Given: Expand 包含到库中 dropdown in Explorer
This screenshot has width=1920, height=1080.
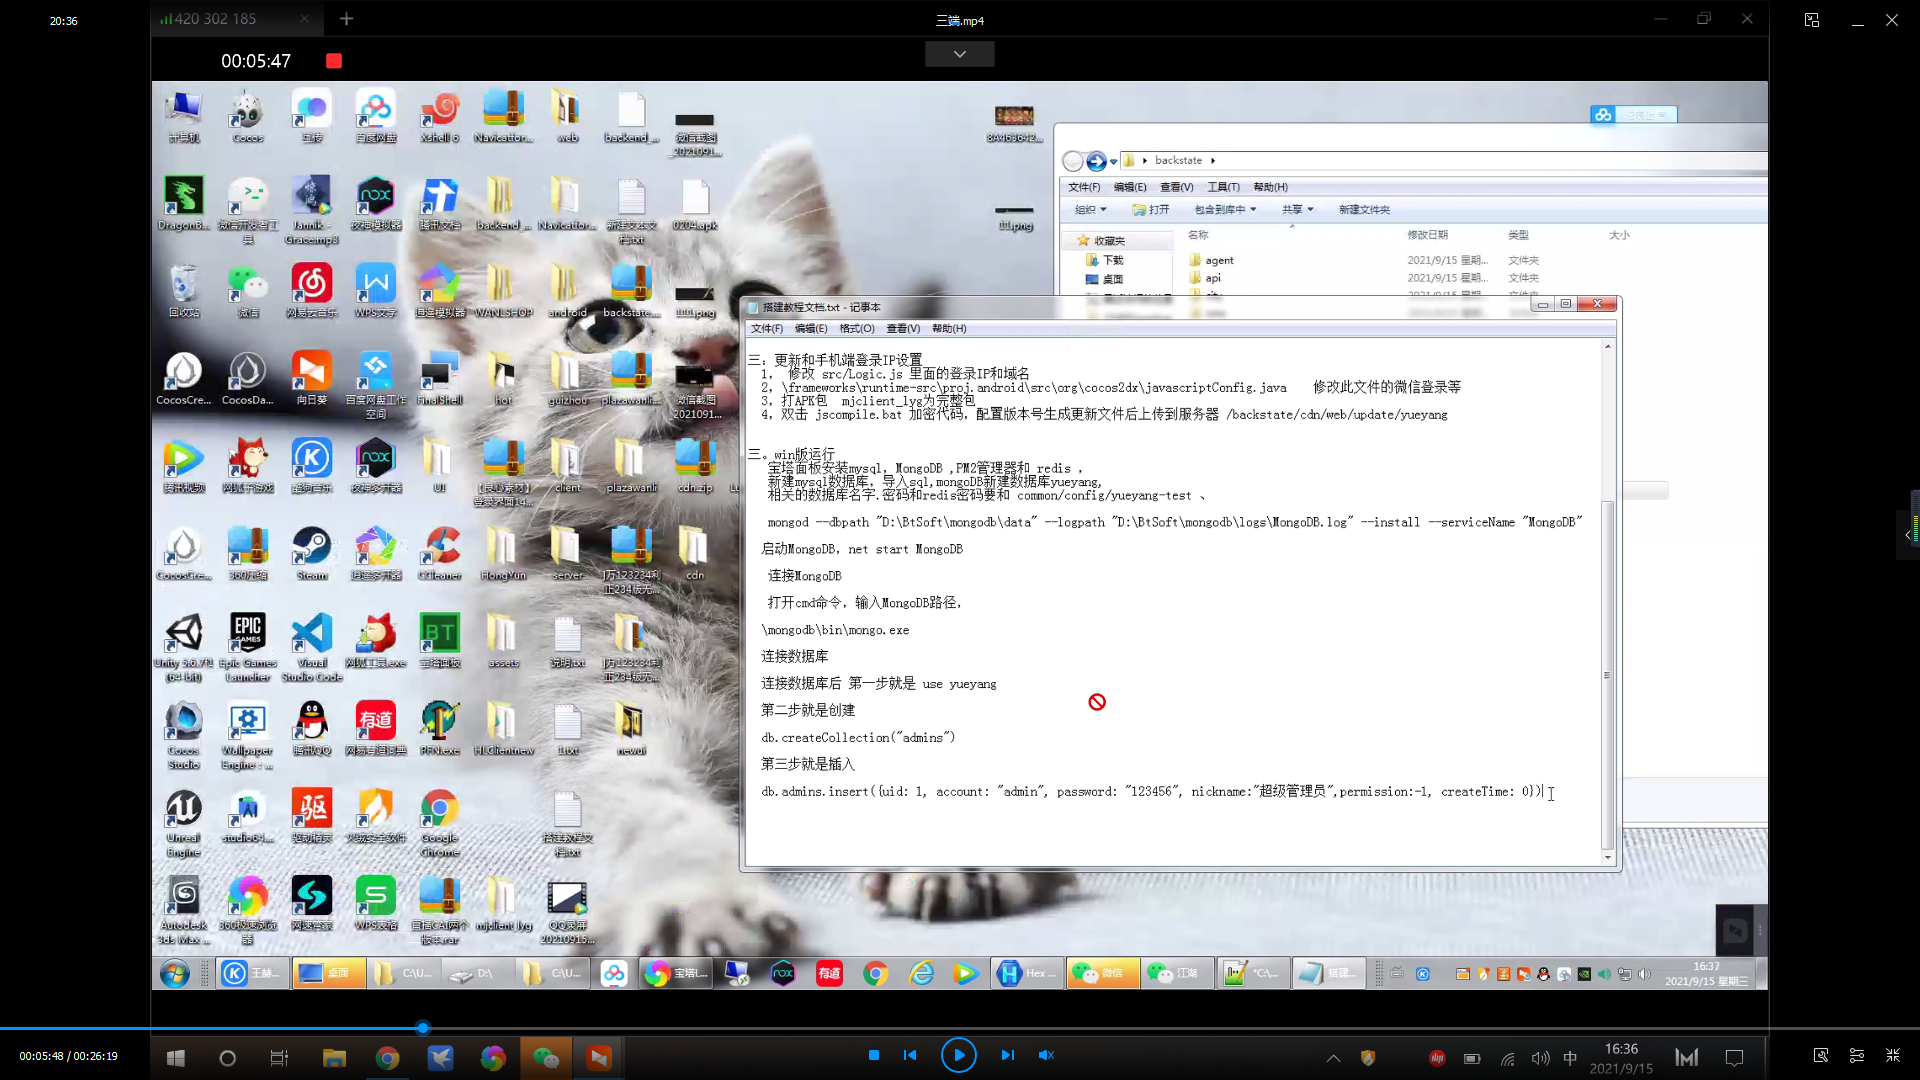Looking at the screenshot, I should (x=1225, y=209).
